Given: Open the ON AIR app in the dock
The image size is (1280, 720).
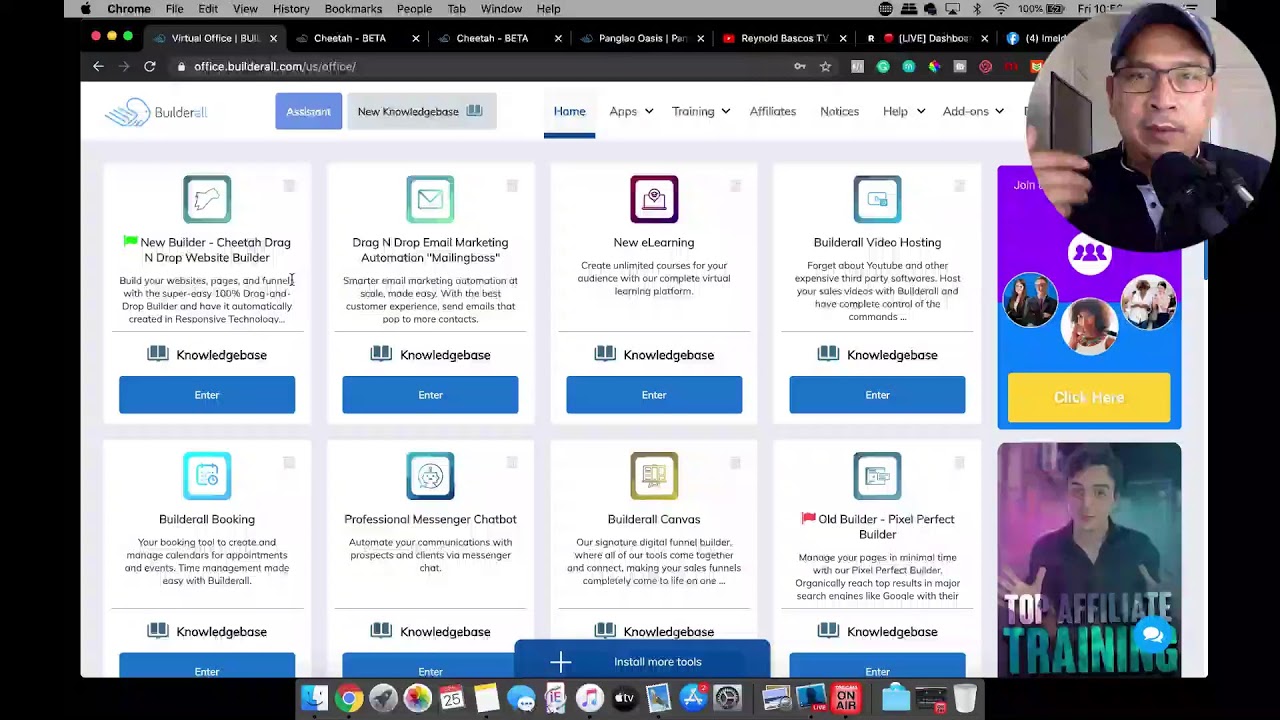Looking at the screenshot, I should coord(846,697).
